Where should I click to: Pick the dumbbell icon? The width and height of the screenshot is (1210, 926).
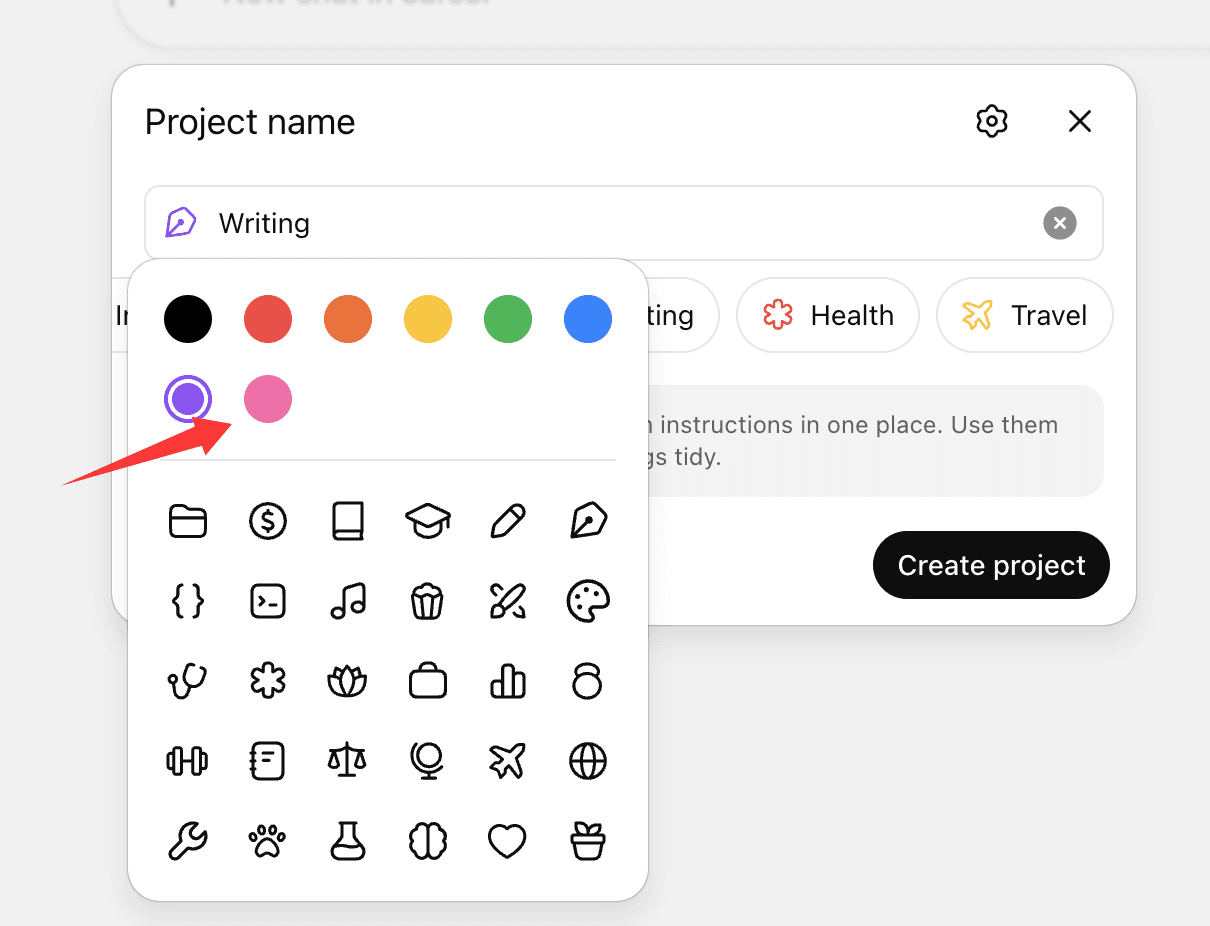click(x=188, y=762)
